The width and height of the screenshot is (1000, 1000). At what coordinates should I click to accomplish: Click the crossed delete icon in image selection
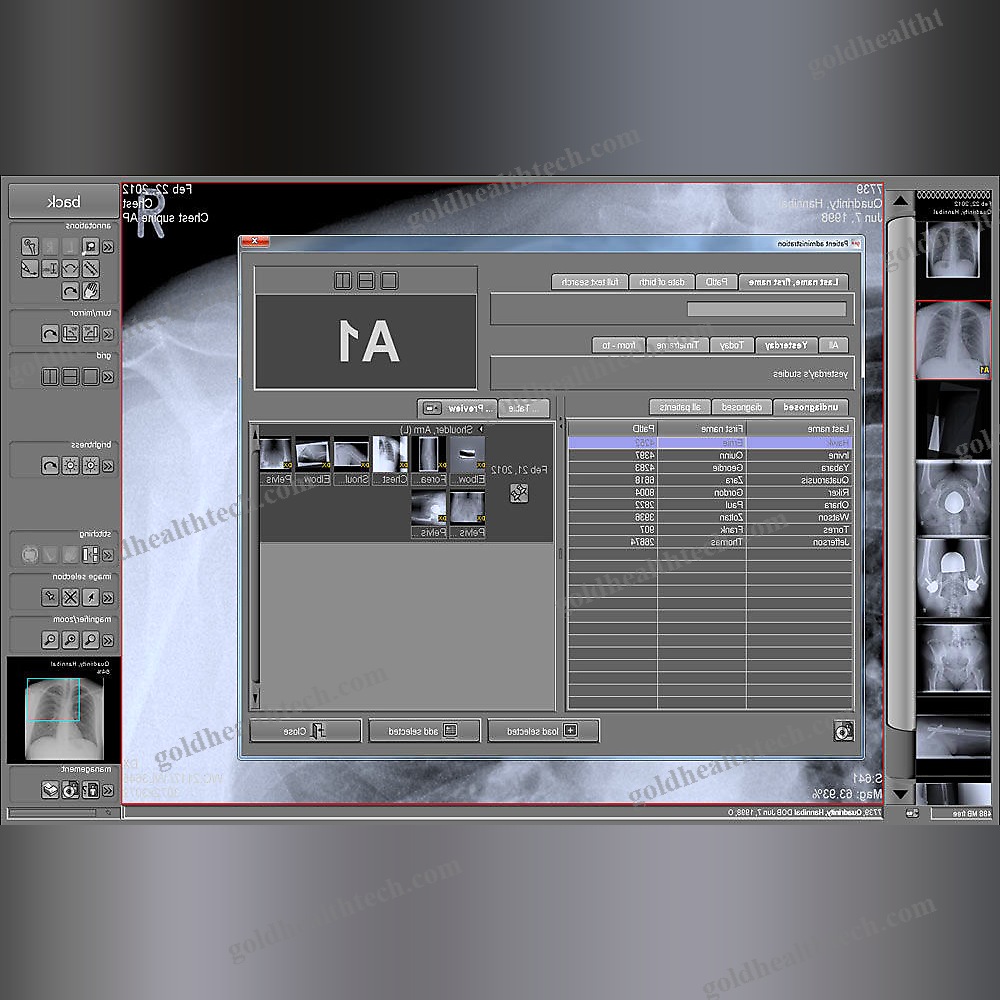(x=70, y=598)
